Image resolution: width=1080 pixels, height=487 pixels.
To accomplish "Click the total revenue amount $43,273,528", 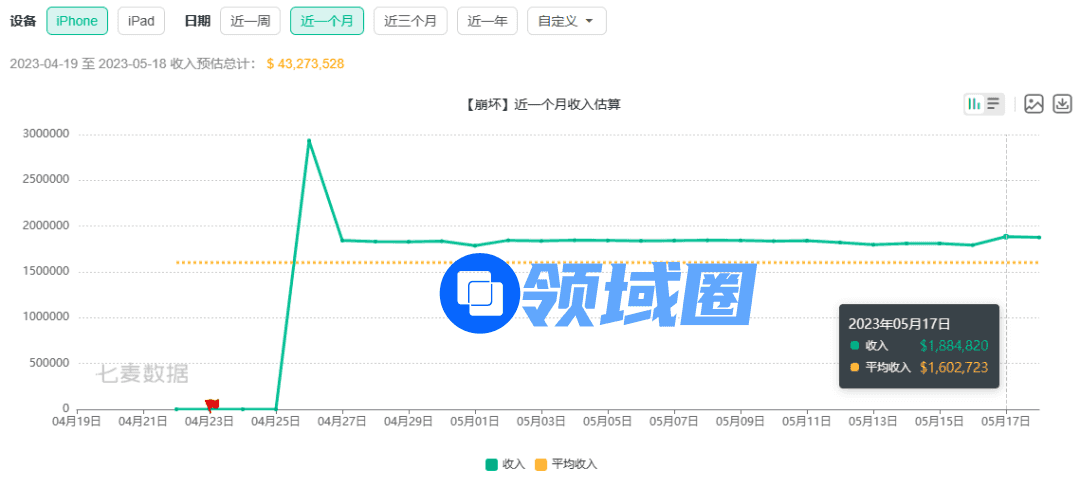I will coord(305,64).
